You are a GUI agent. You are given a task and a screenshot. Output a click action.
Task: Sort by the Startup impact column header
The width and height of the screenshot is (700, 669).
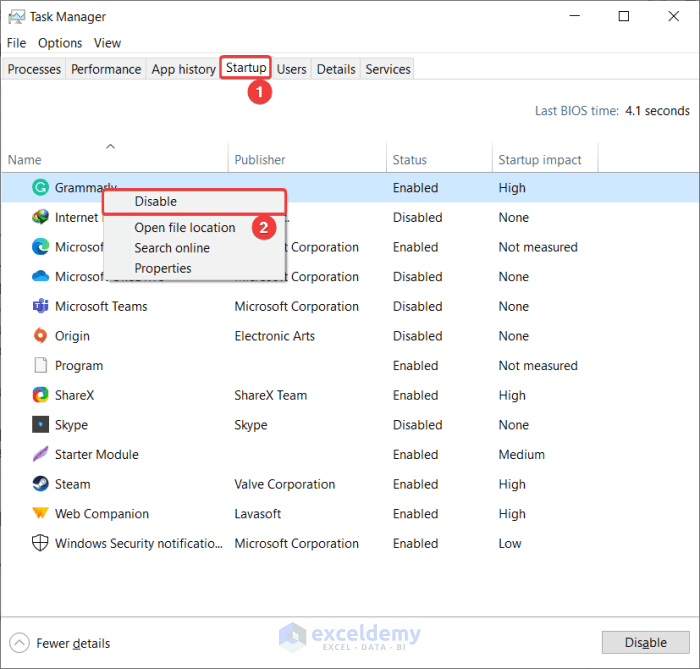point(545,159)
